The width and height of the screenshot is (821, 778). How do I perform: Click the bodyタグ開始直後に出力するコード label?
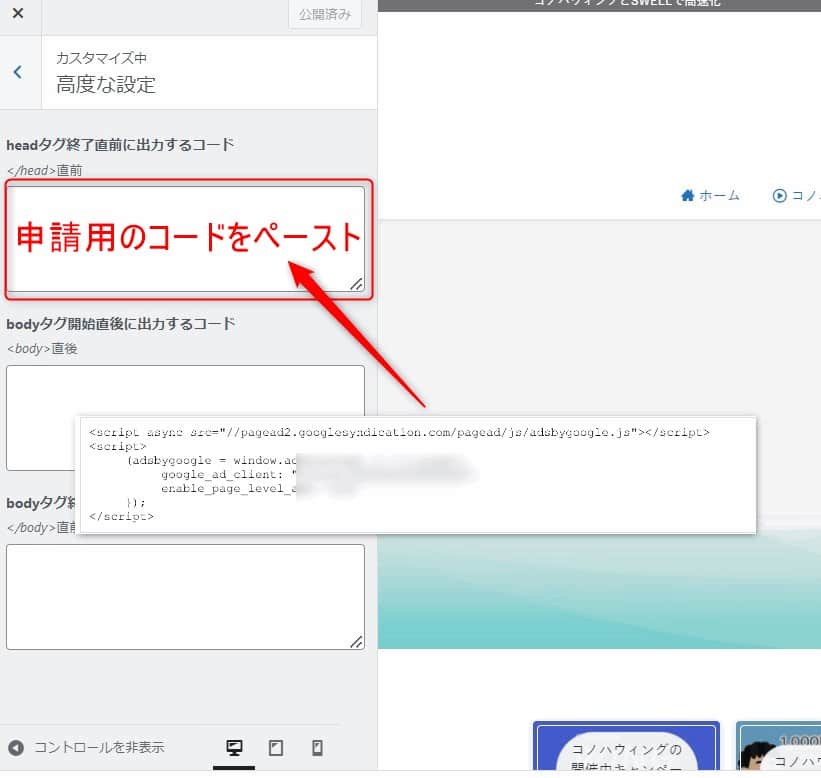point(120,324)
